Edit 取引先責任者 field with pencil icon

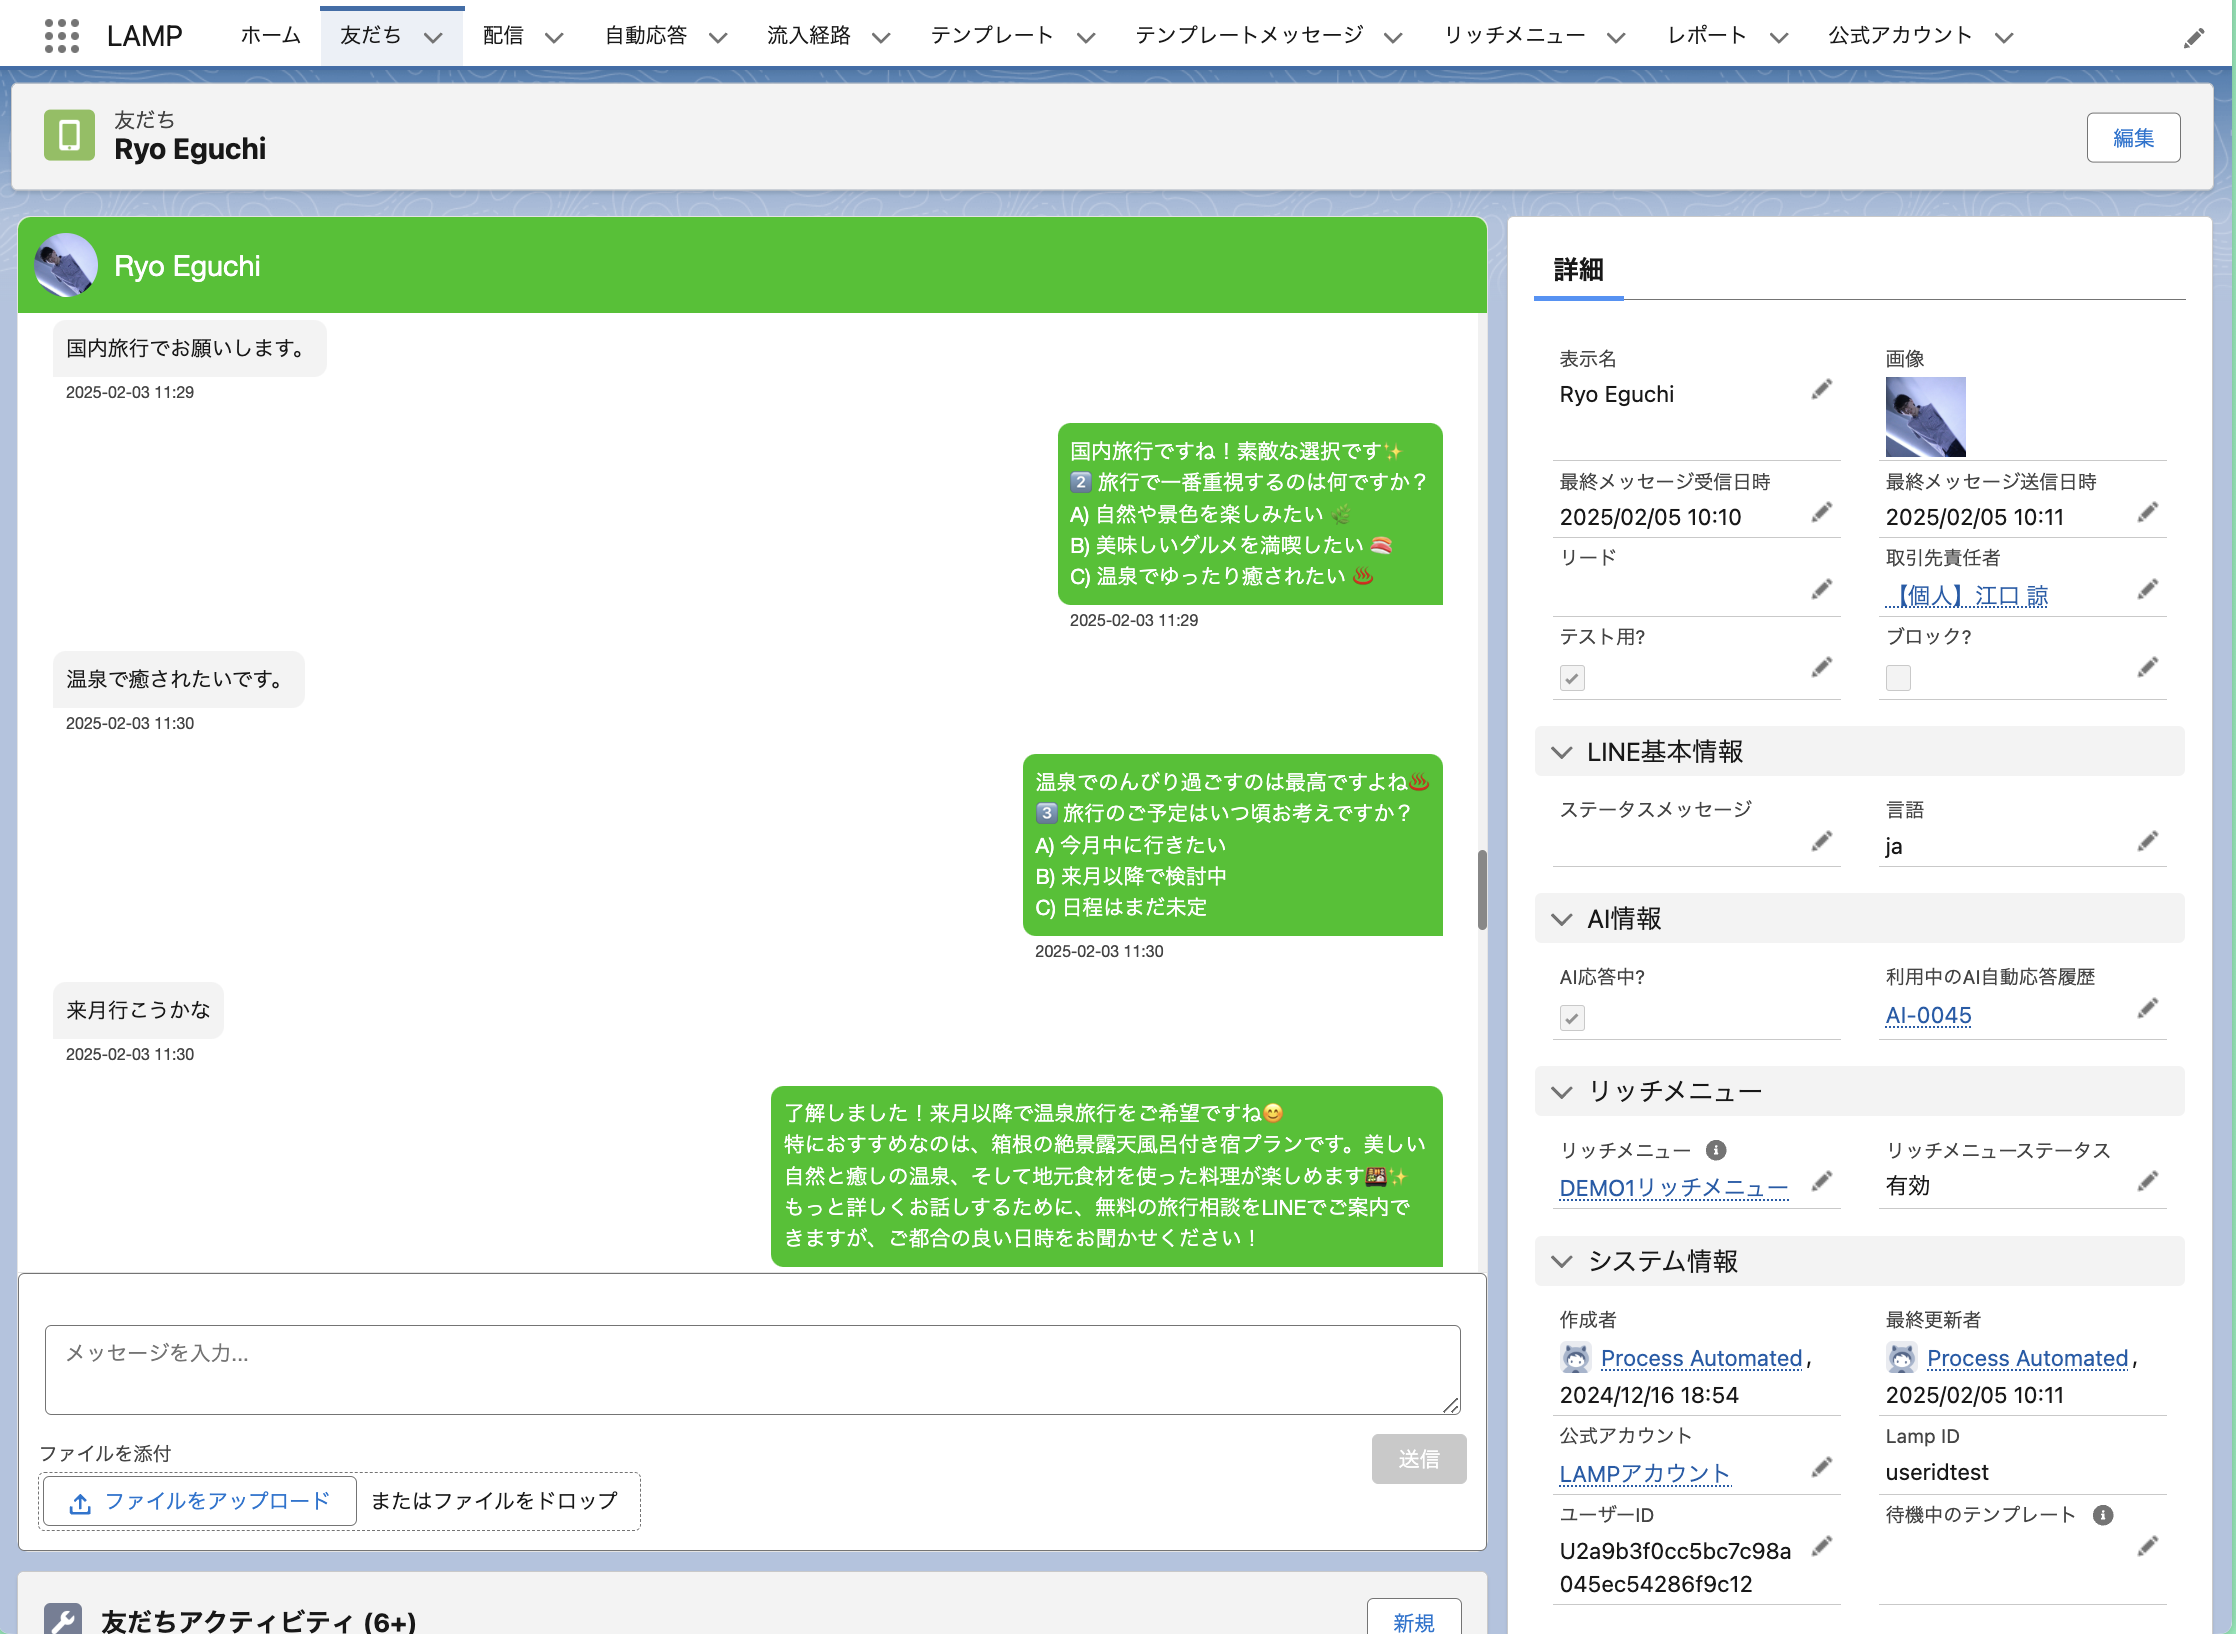pos(2147,590)
